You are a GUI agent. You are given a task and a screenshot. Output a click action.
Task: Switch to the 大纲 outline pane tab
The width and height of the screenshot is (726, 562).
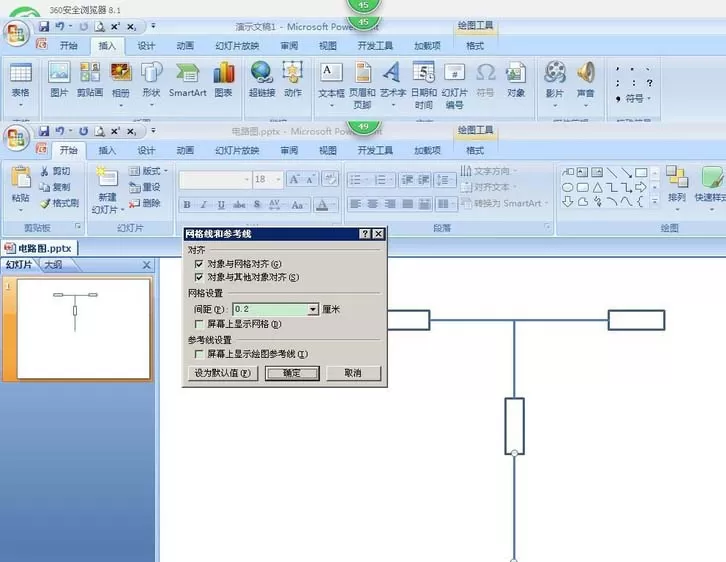tap(53, 265)
